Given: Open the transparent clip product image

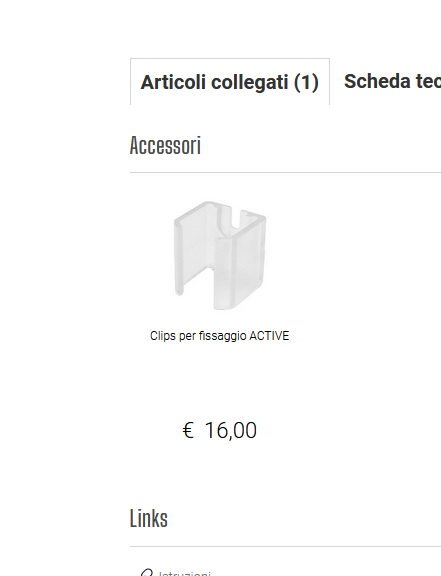Looking at the screenshot, I should pyautogui.click(x=220, y=255).
